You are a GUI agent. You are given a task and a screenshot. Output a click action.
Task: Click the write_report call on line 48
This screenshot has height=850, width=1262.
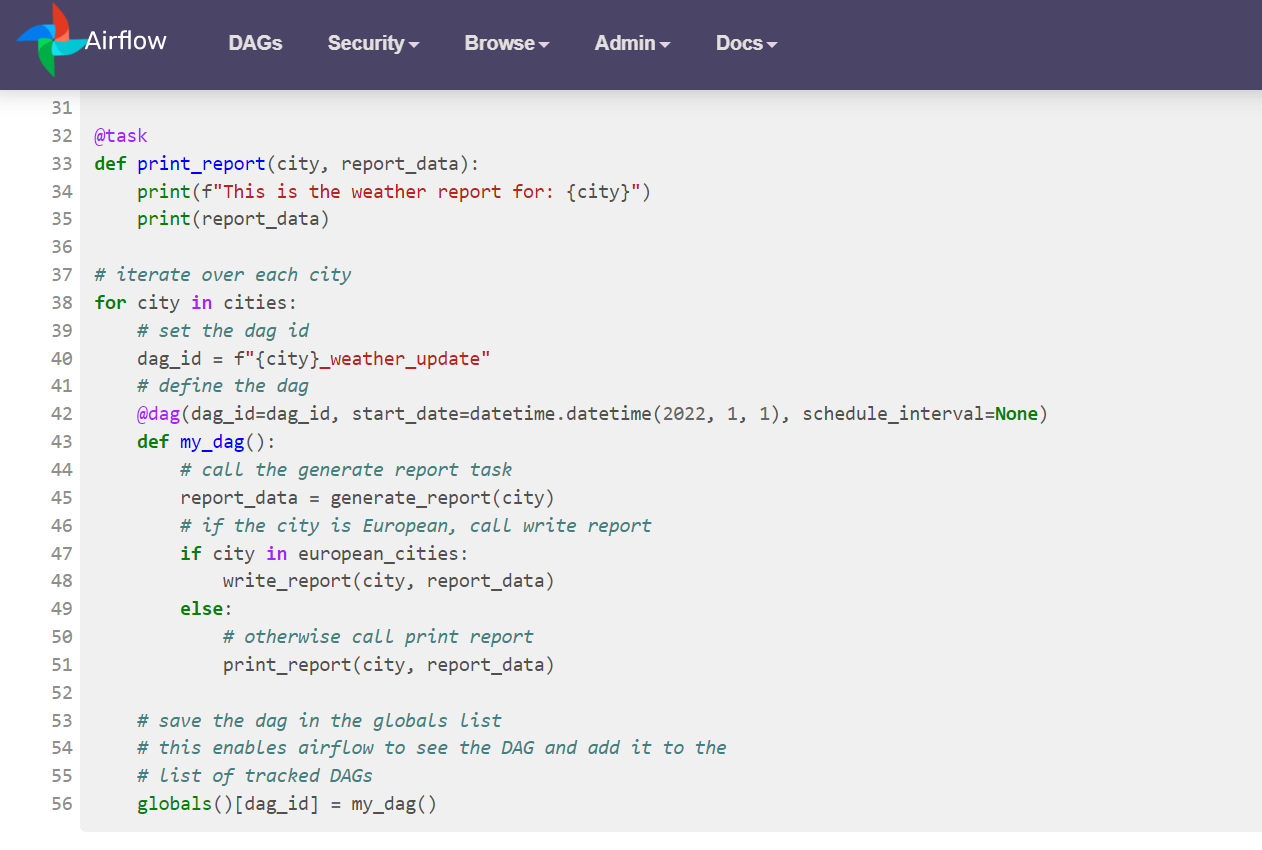(x=287, y=581)
